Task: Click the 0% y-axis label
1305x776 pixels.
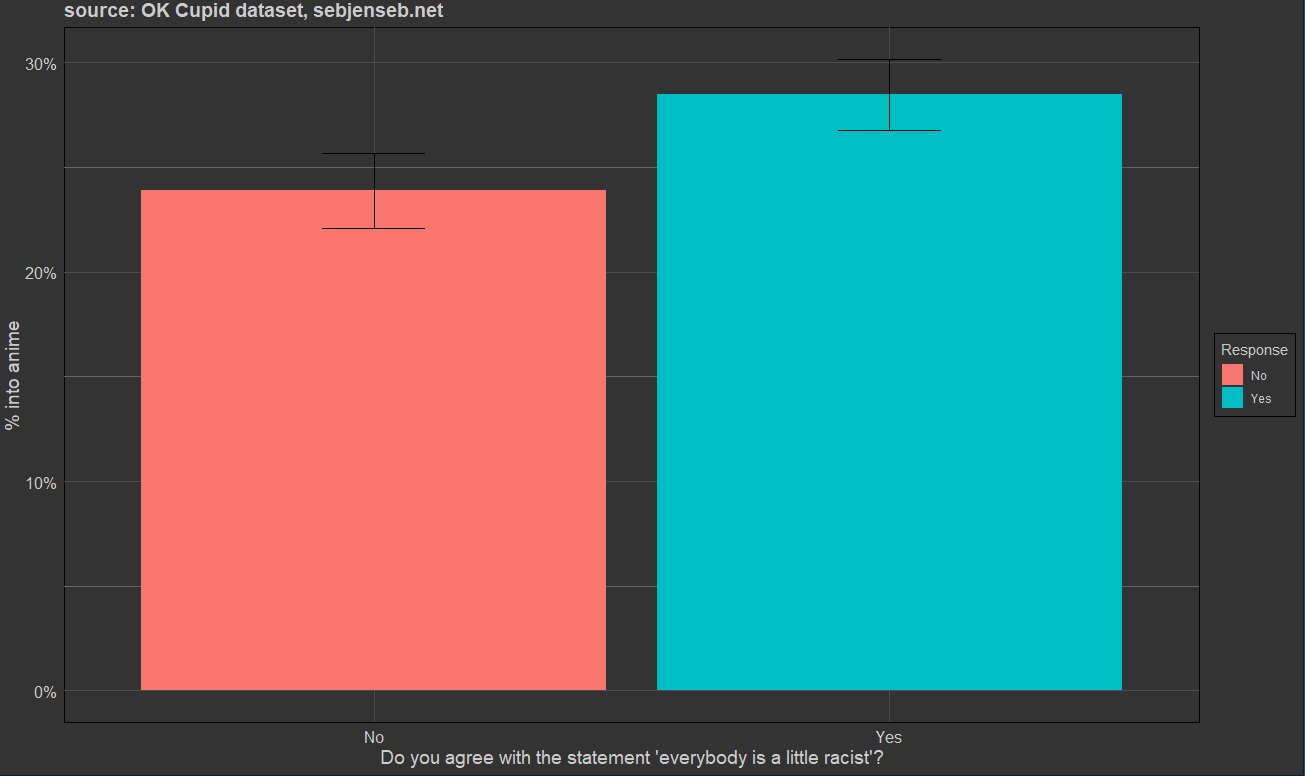Action: [x=46, y=691]
